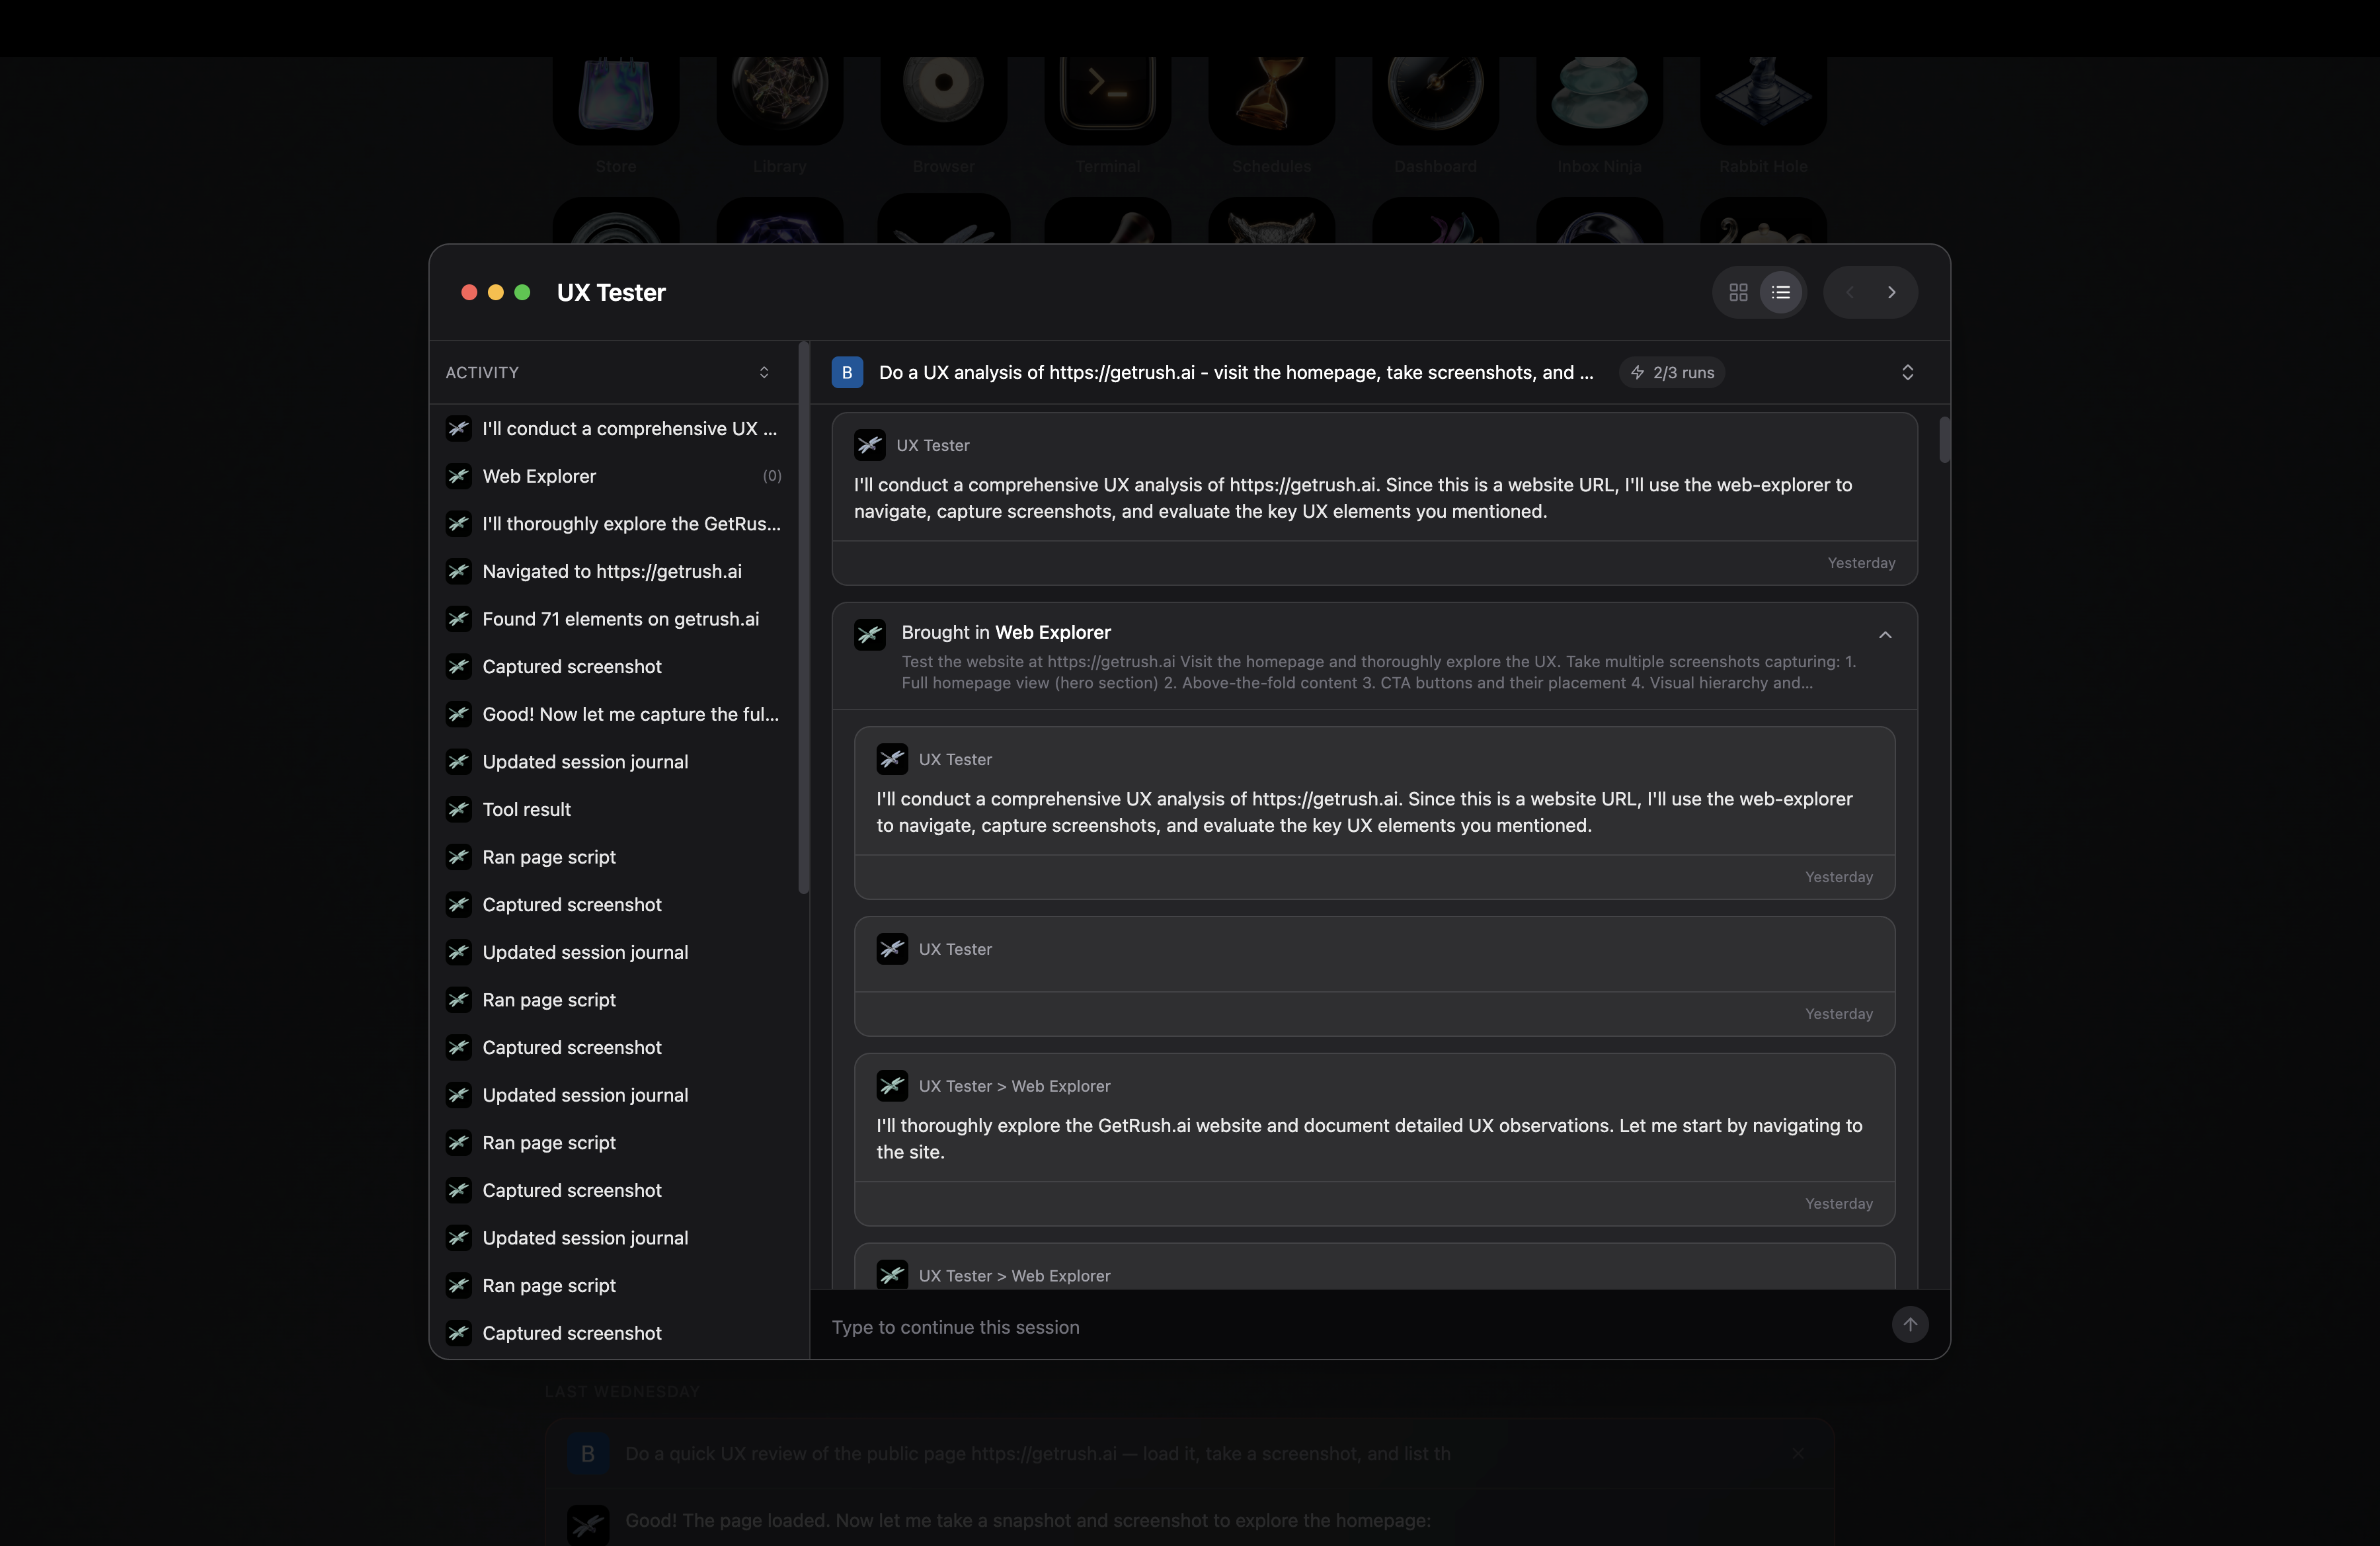The height and width of the screenshot is (1546, 2380).
Task: Click the empty UX Tester message card
Action: (x=1374, y=976)
